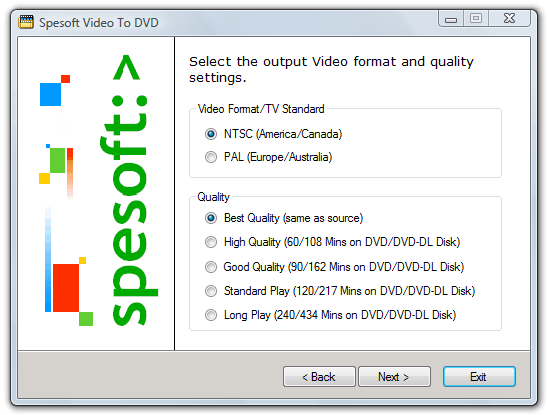Viewport: 548px width, 415px height.
Task: Click the Exit button
Action: click(479, 377)
